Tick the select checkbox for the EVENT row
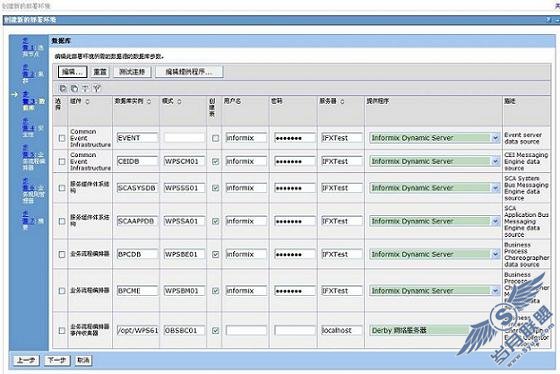 (62, 138)
